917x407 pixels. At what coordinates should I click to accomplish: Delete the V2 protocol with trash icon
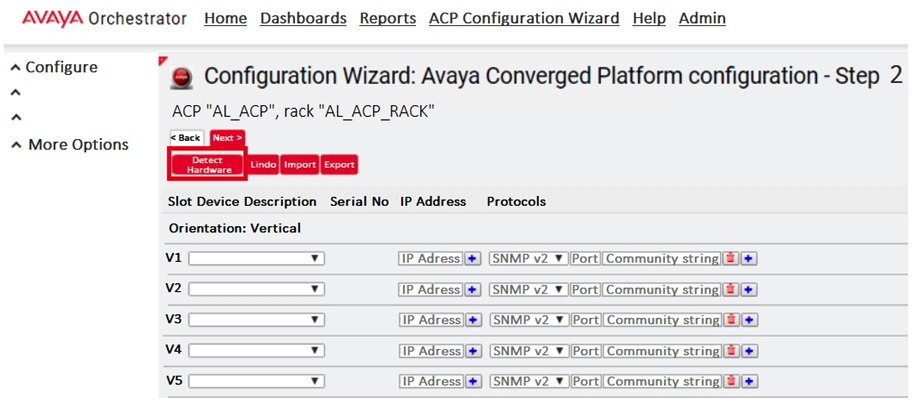[730, 289]
